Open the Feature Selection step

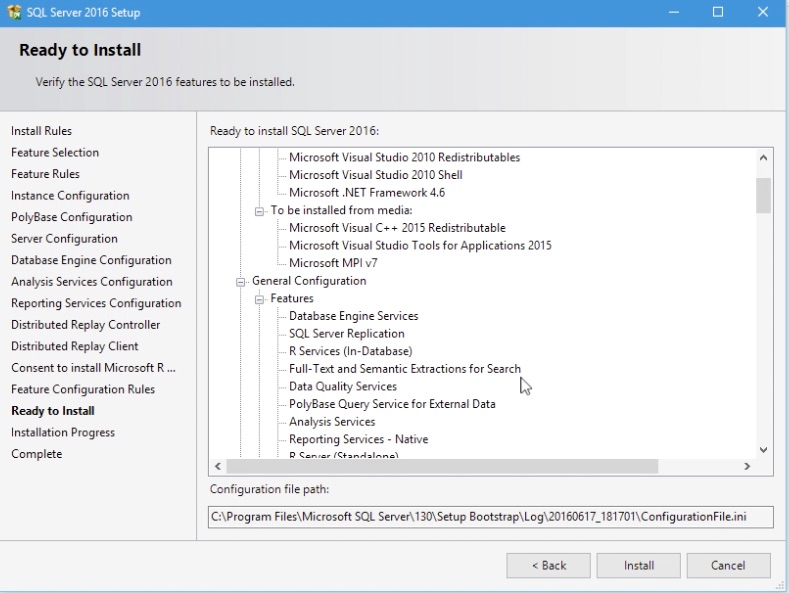pyautogui.click(x=55, y=153)
